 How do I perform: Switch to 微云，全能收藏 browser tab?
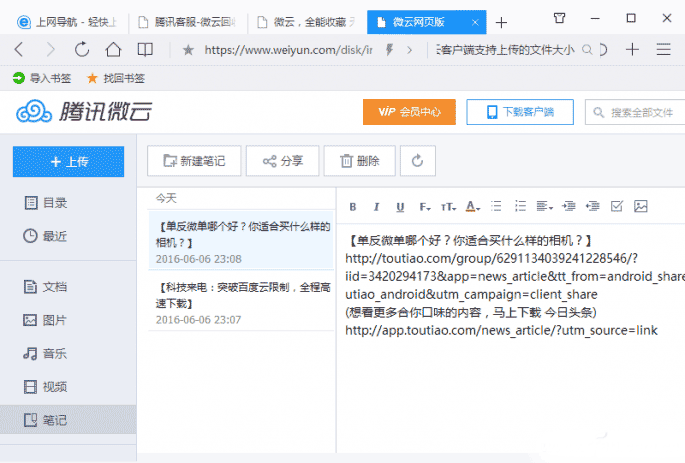pyautogui.click(x=308, y=22)
